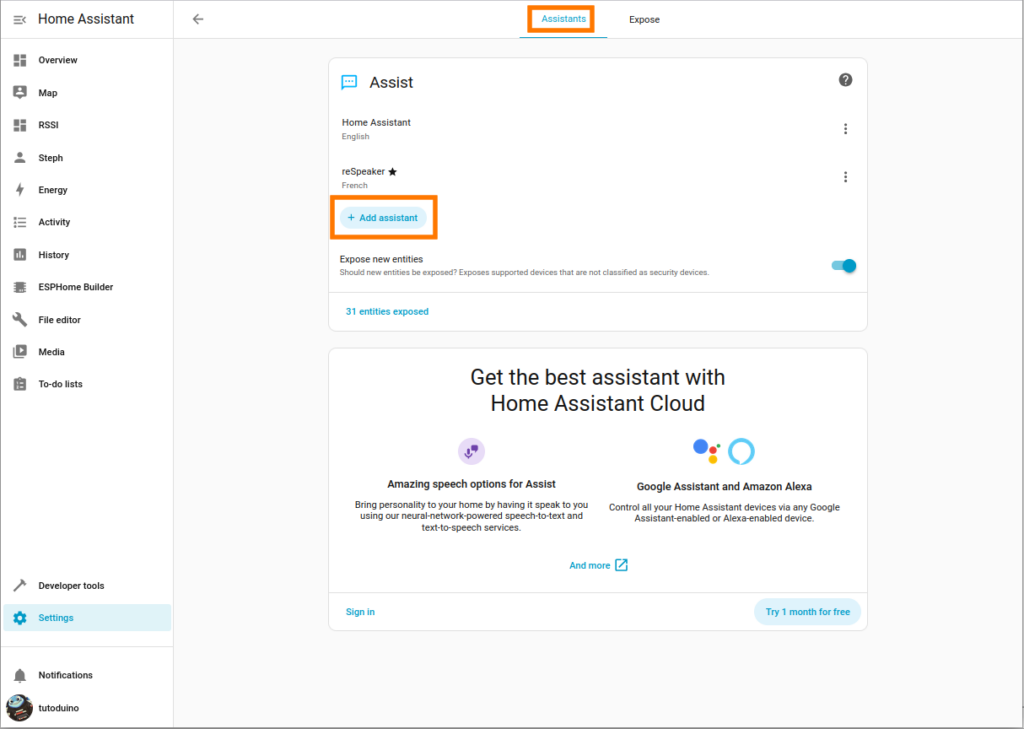Screen dimensions: 1024x729
Task: Open the Map panel in the sidebar
Action: (47, 93)
